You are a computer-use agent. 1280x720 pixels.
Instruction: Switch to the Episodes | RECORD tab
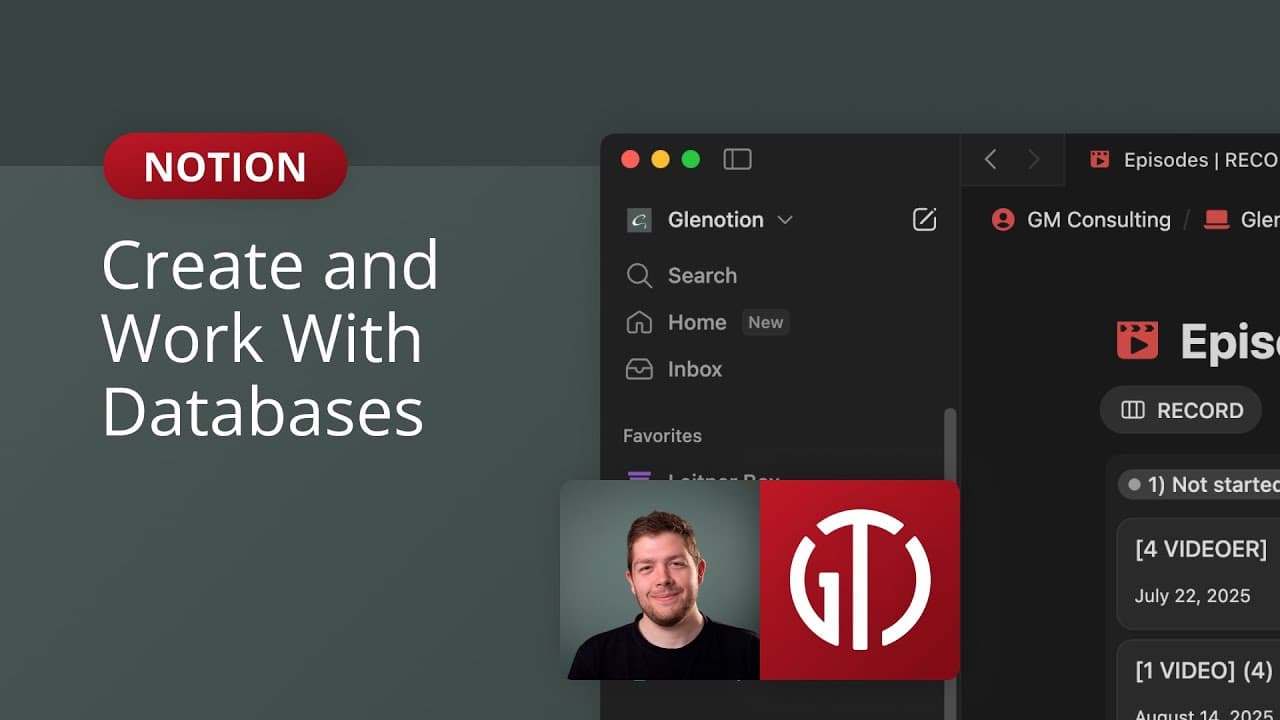point(1180,159)
